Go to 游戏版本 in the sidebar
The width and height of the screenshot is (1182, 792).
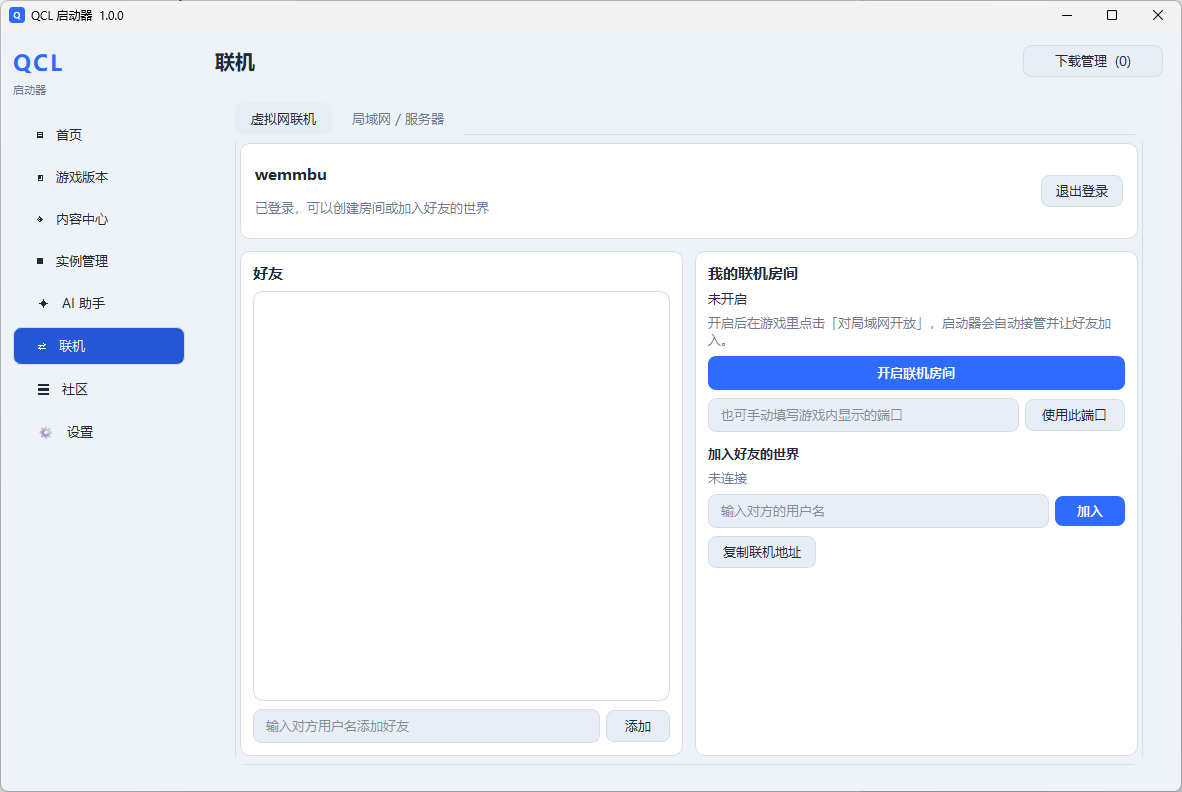pos(99,177)
